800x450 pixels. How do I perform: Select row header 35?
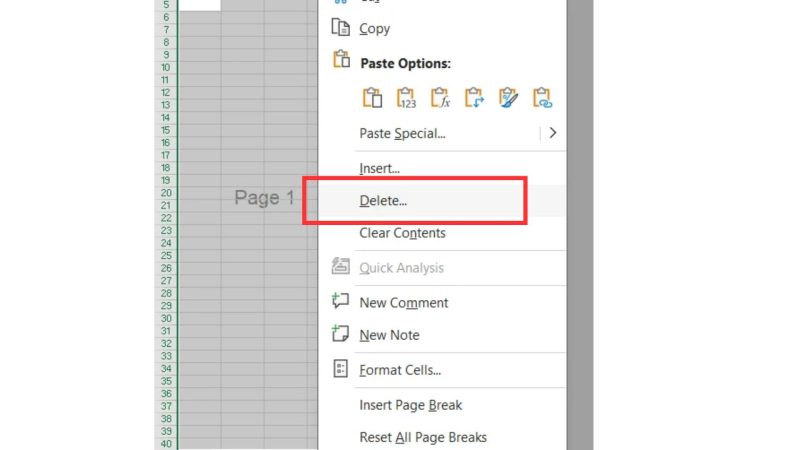pyautogui.click(x=166, y=381)
